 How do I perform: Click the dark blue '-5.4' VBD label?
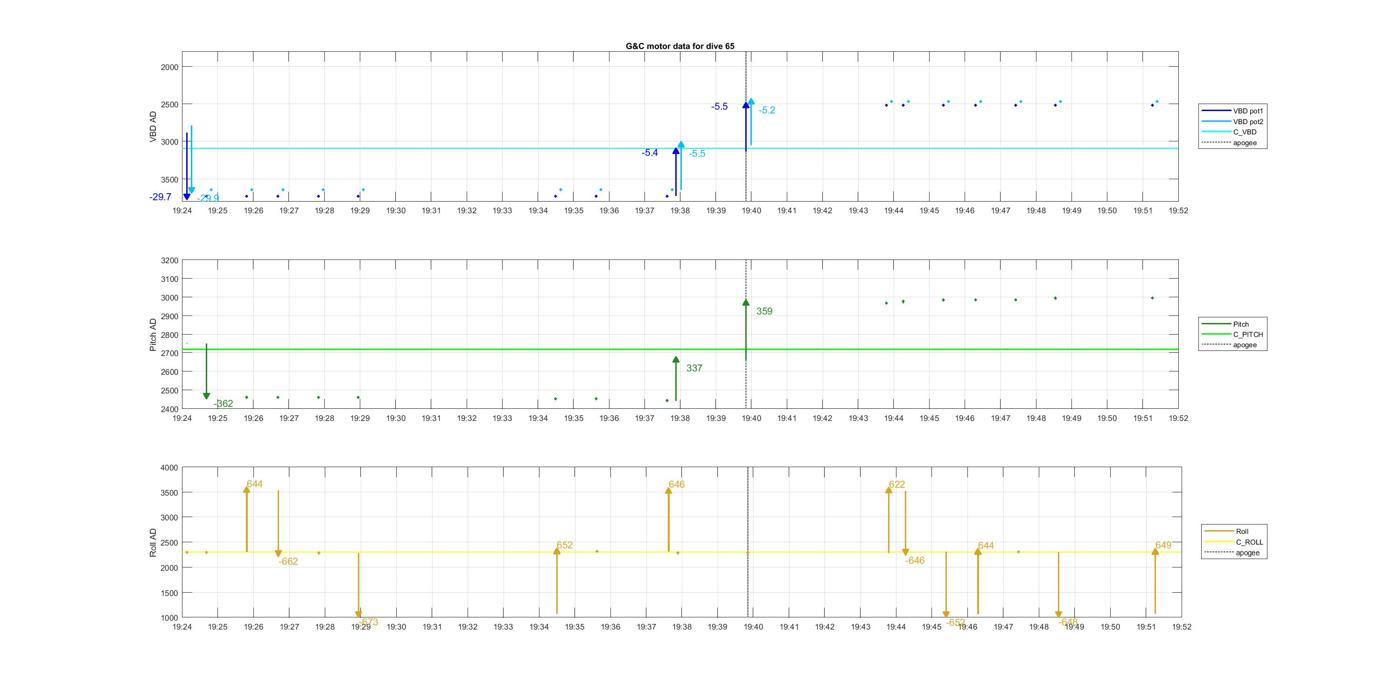650,153
